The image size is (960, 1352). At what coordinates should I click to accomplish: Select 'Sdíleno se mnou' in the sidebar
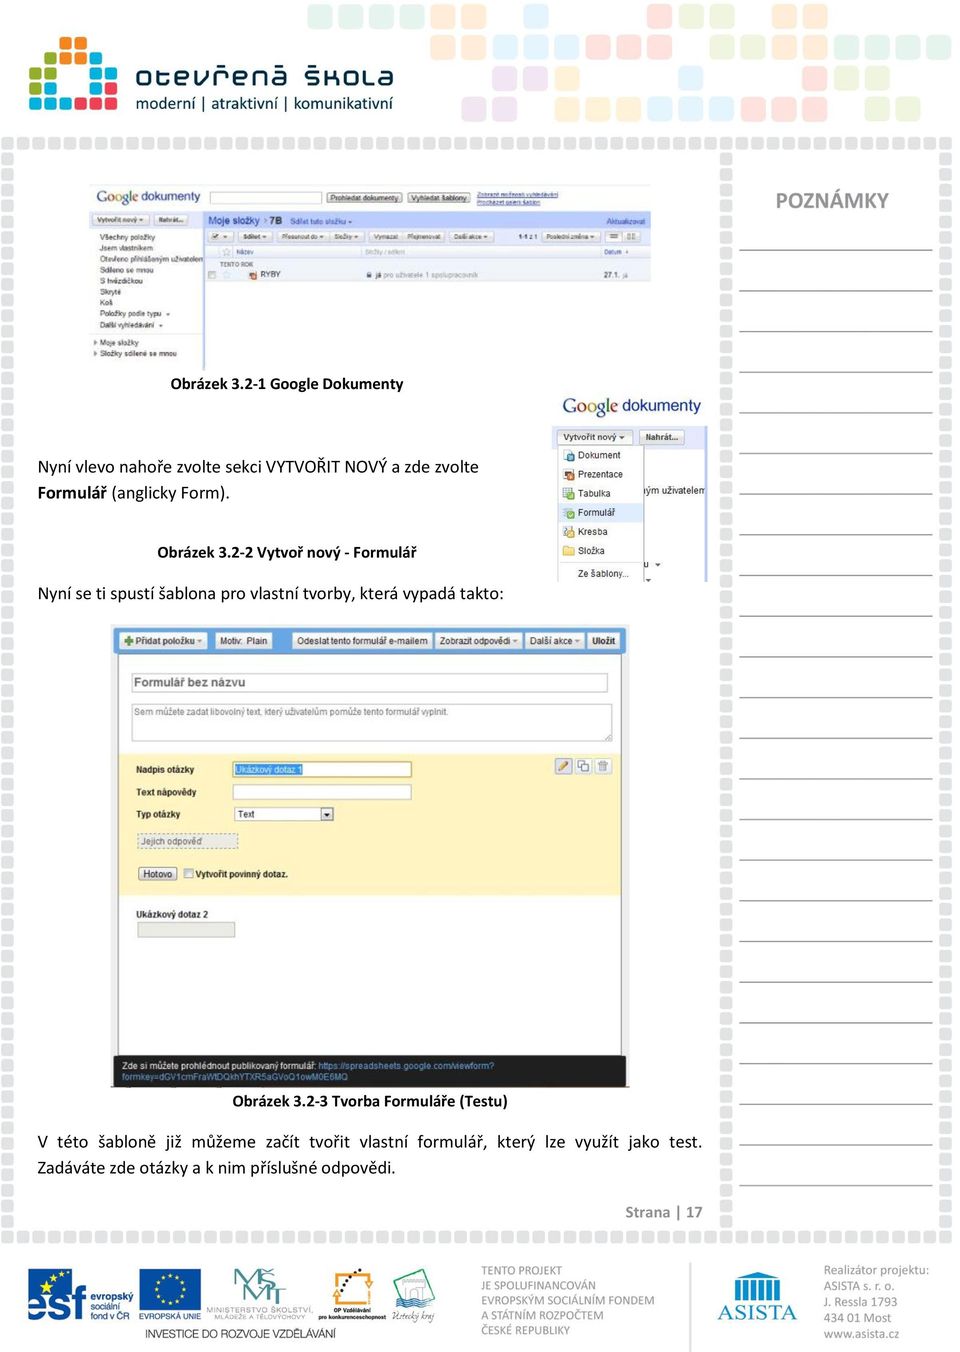[x=126, y=270]
